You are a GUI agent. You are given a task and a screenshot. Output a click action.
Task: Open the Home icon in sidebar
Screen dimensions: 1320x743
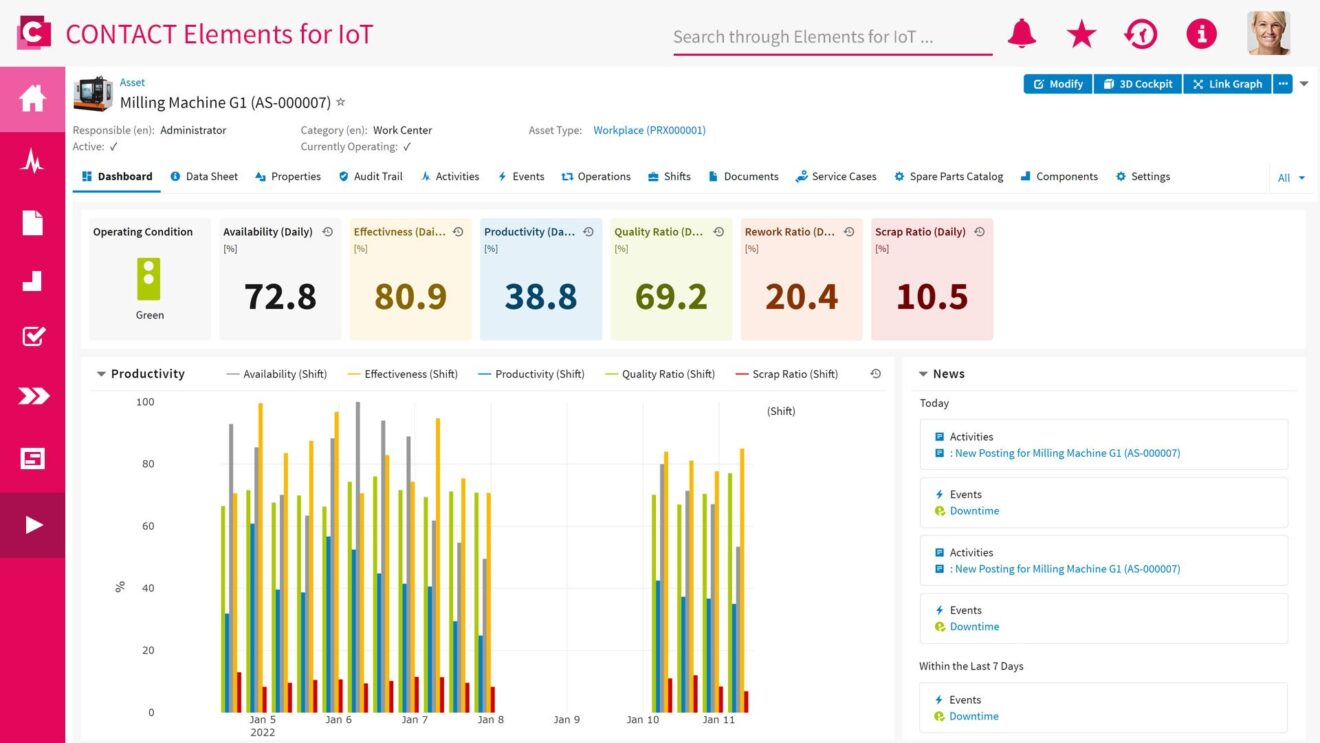point(32,97)
